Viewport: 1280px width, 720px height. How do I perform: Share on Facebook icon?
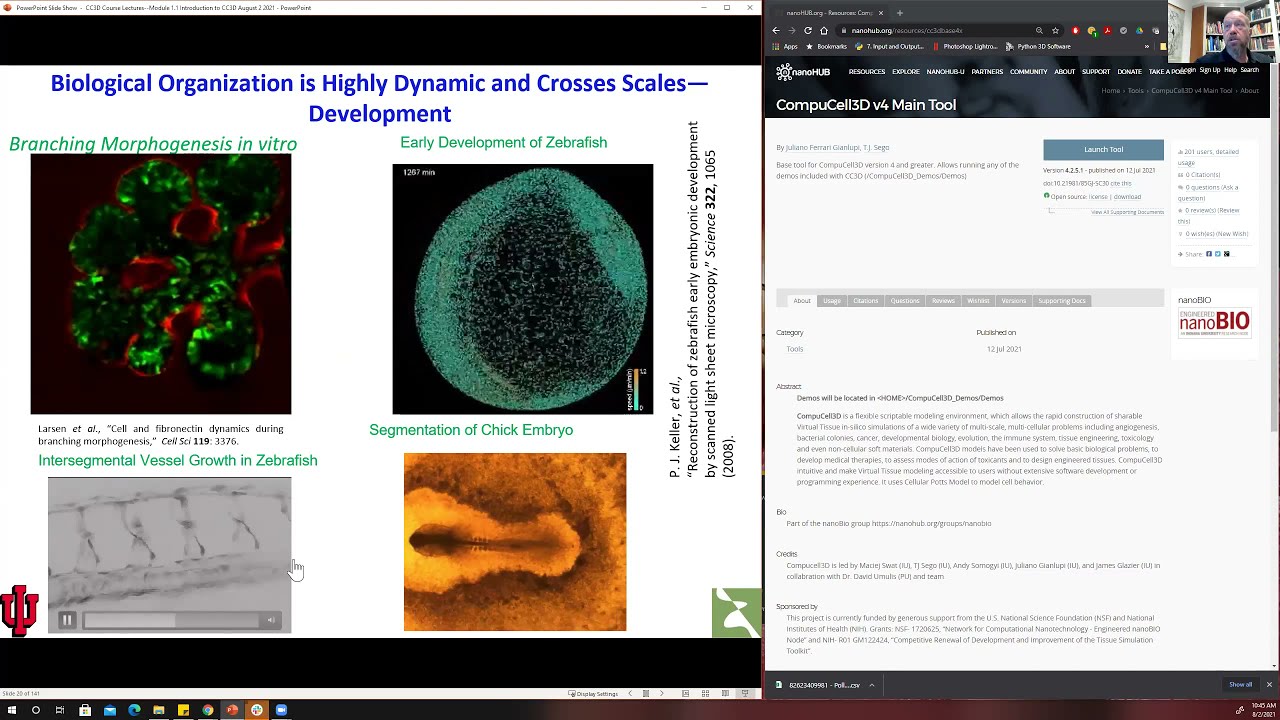(x=1208, y=254)
